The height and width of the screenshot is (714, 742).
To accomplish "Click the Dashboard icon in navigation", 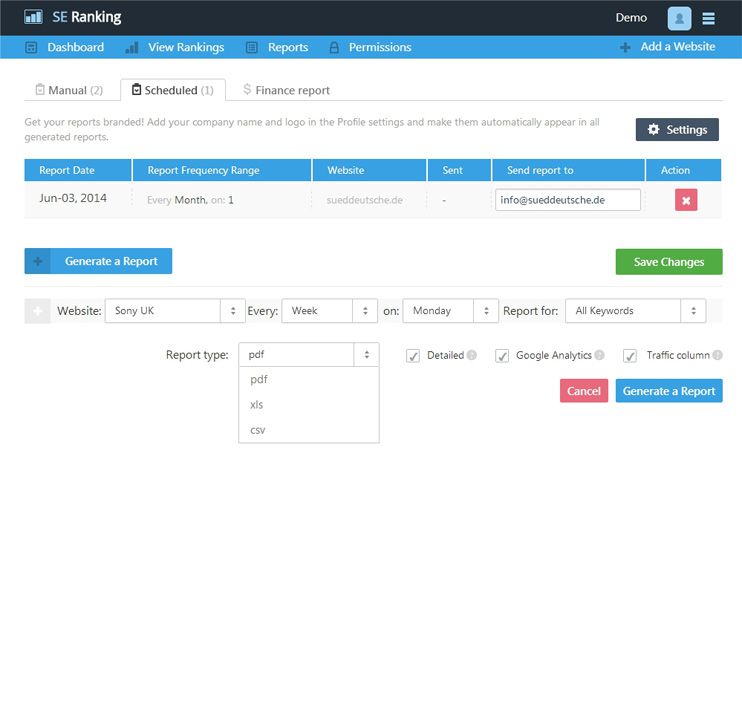I will 31,47.
